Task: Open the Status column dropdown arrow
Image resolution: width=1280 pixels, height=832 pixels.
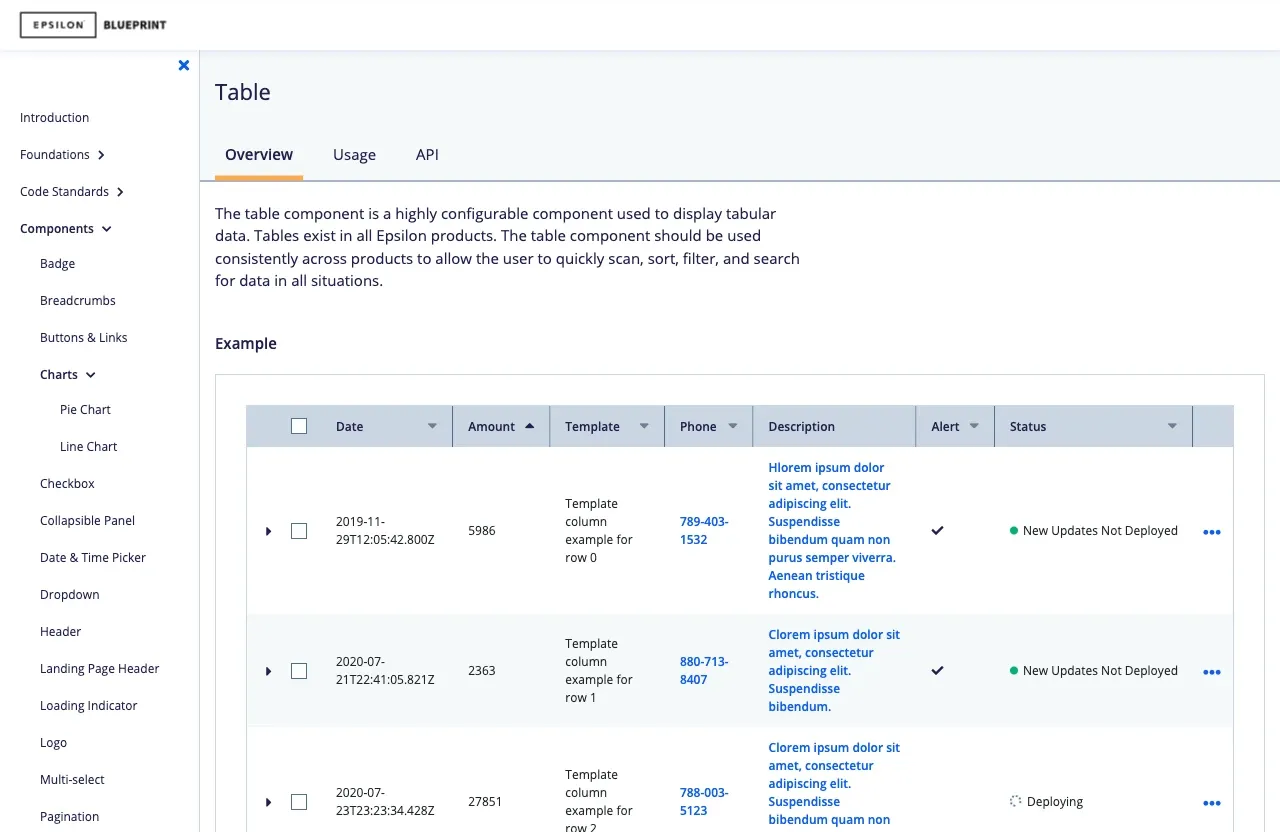Action: [1172, 426]
